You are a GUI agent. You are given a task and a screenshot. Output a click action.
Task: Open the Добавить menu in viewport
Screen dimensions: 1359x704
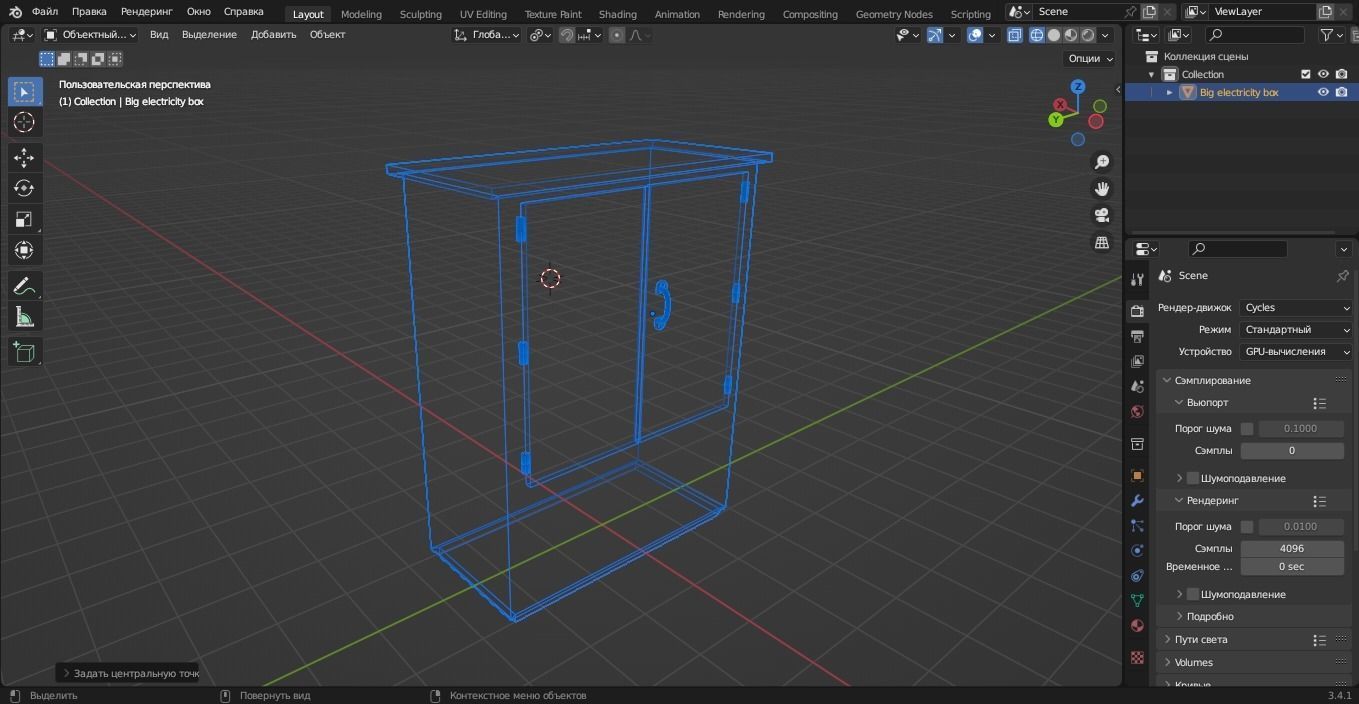point(273,35)
